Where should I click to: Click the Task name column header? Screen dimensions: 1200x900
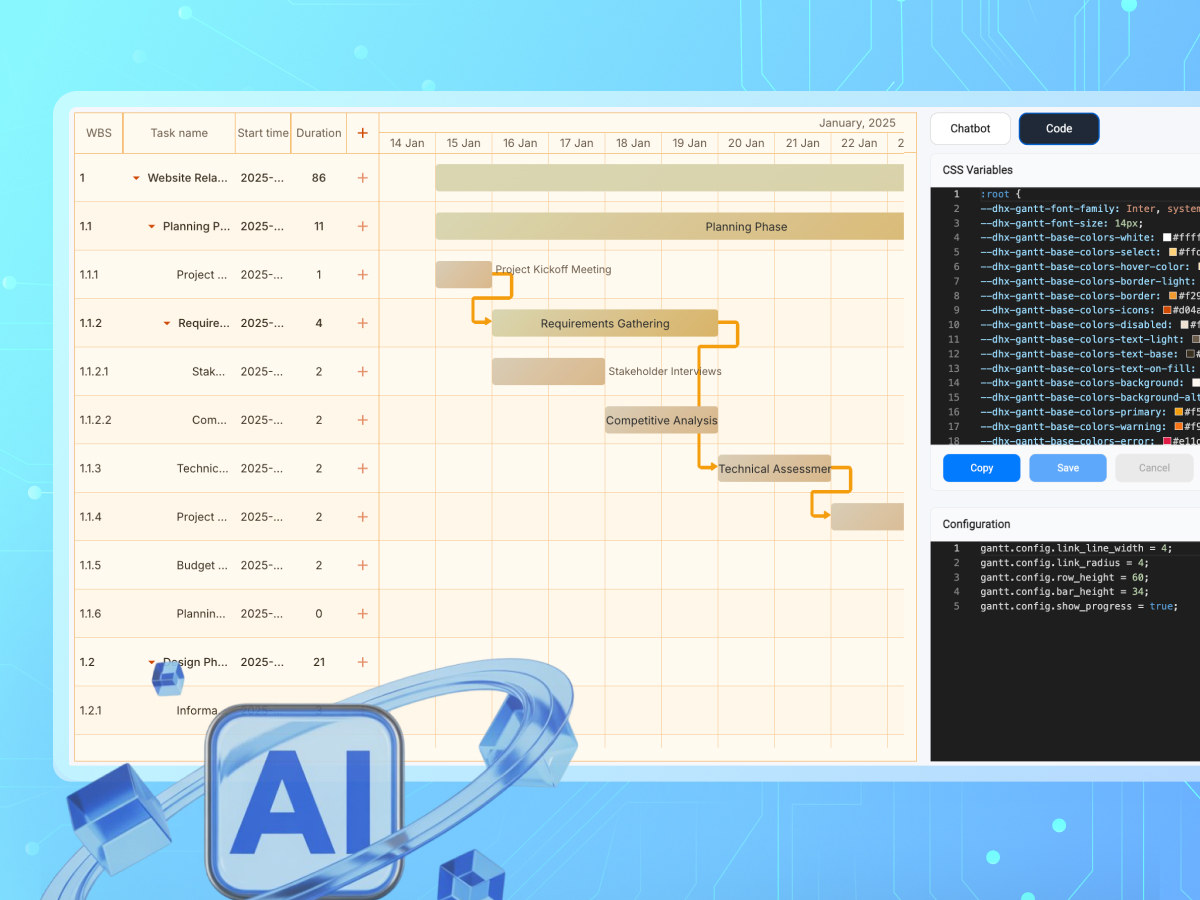[x=179, y=133]
